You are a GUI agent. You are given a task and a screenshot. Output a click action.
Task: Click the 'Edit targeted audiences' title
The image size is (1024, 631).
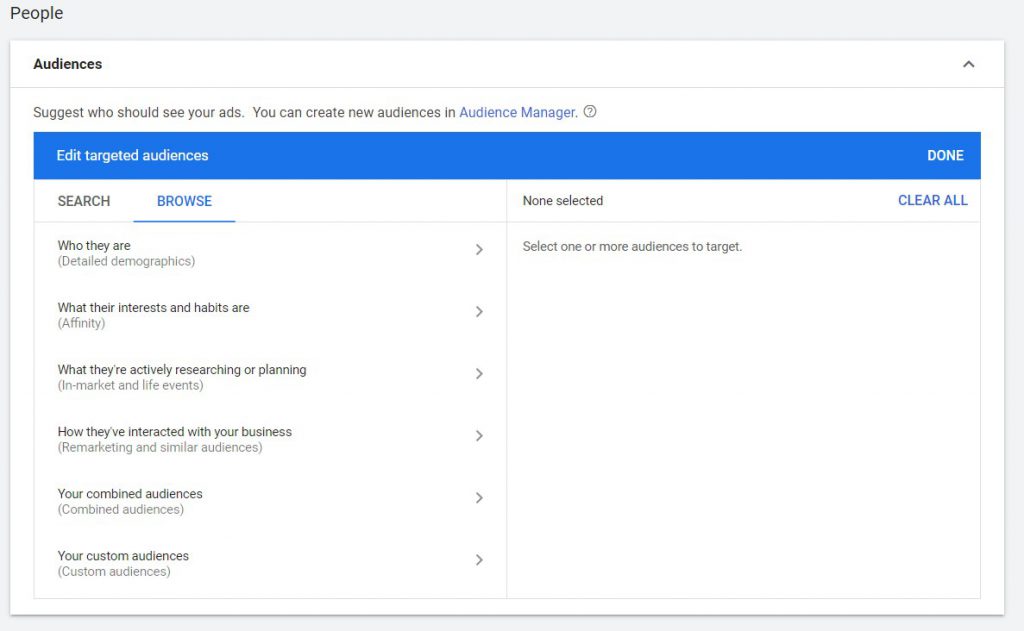coord(133,155)
